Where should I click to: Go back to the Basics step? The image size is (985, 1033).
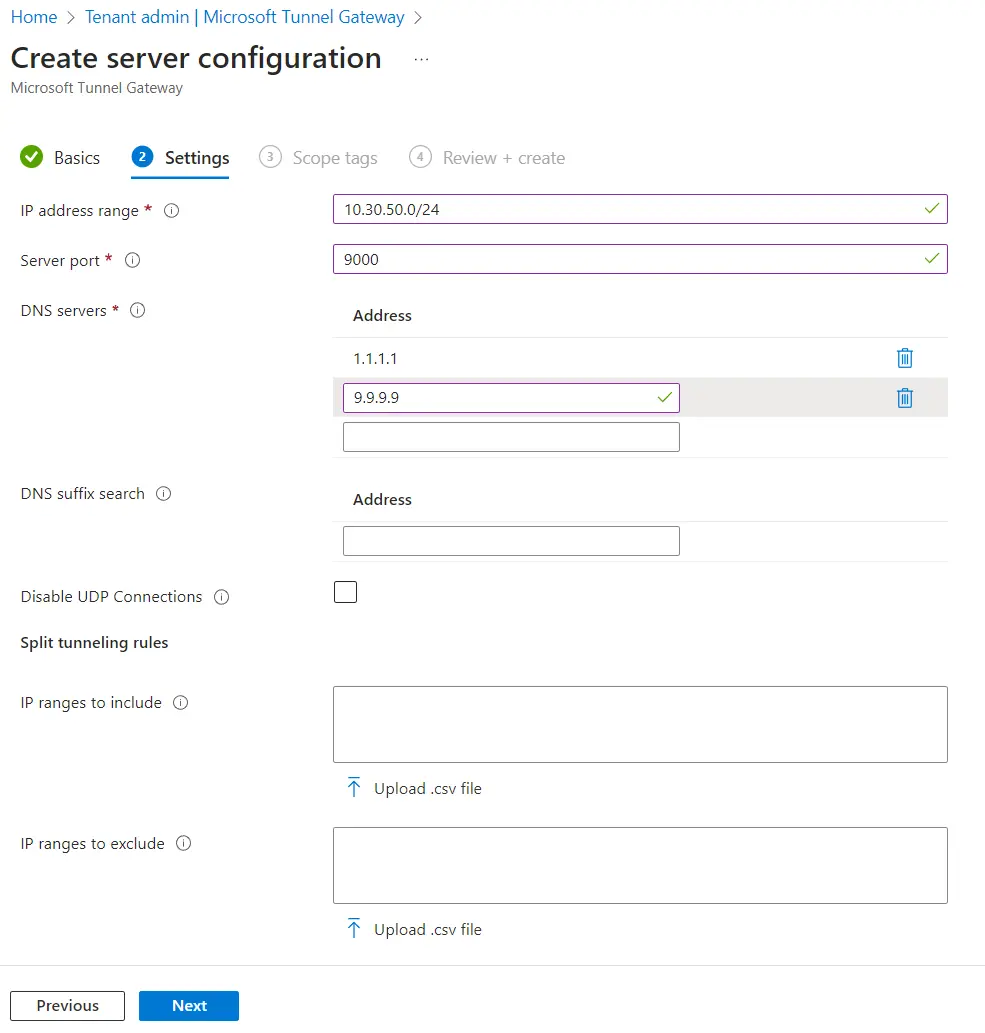tap(61, 158)
